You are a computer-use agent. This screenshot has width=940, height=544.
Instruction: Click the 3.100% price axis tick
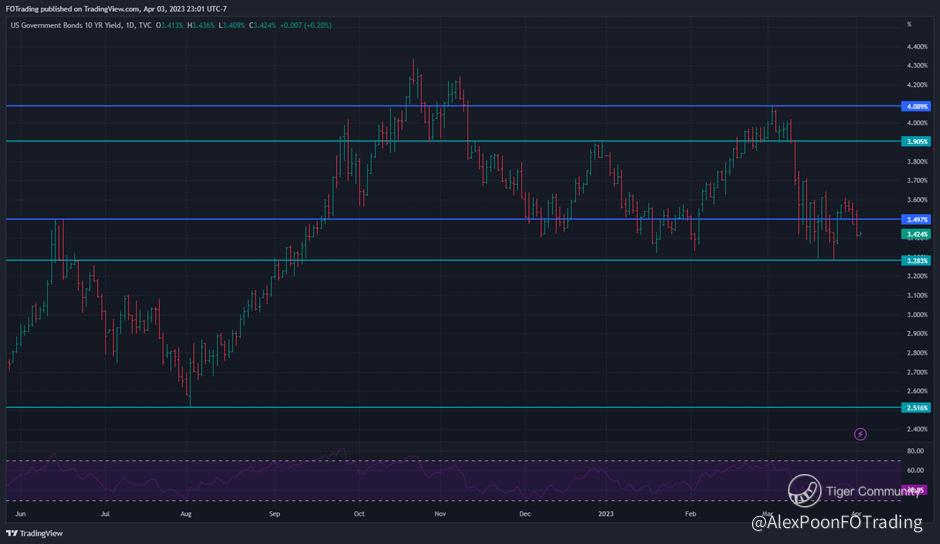coord(917,295)
